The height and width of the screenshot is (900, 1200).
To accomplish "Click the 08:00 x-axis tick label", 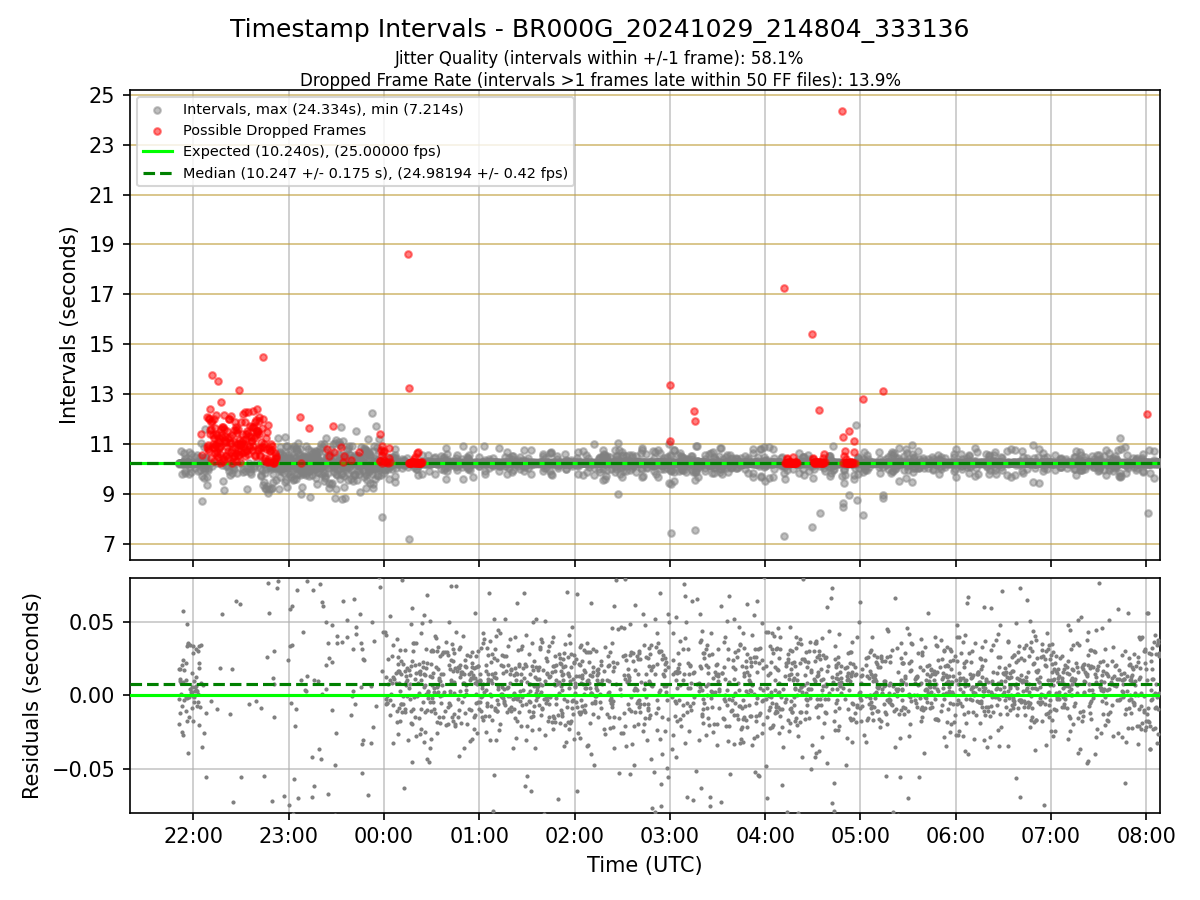I will [1146, 834].
